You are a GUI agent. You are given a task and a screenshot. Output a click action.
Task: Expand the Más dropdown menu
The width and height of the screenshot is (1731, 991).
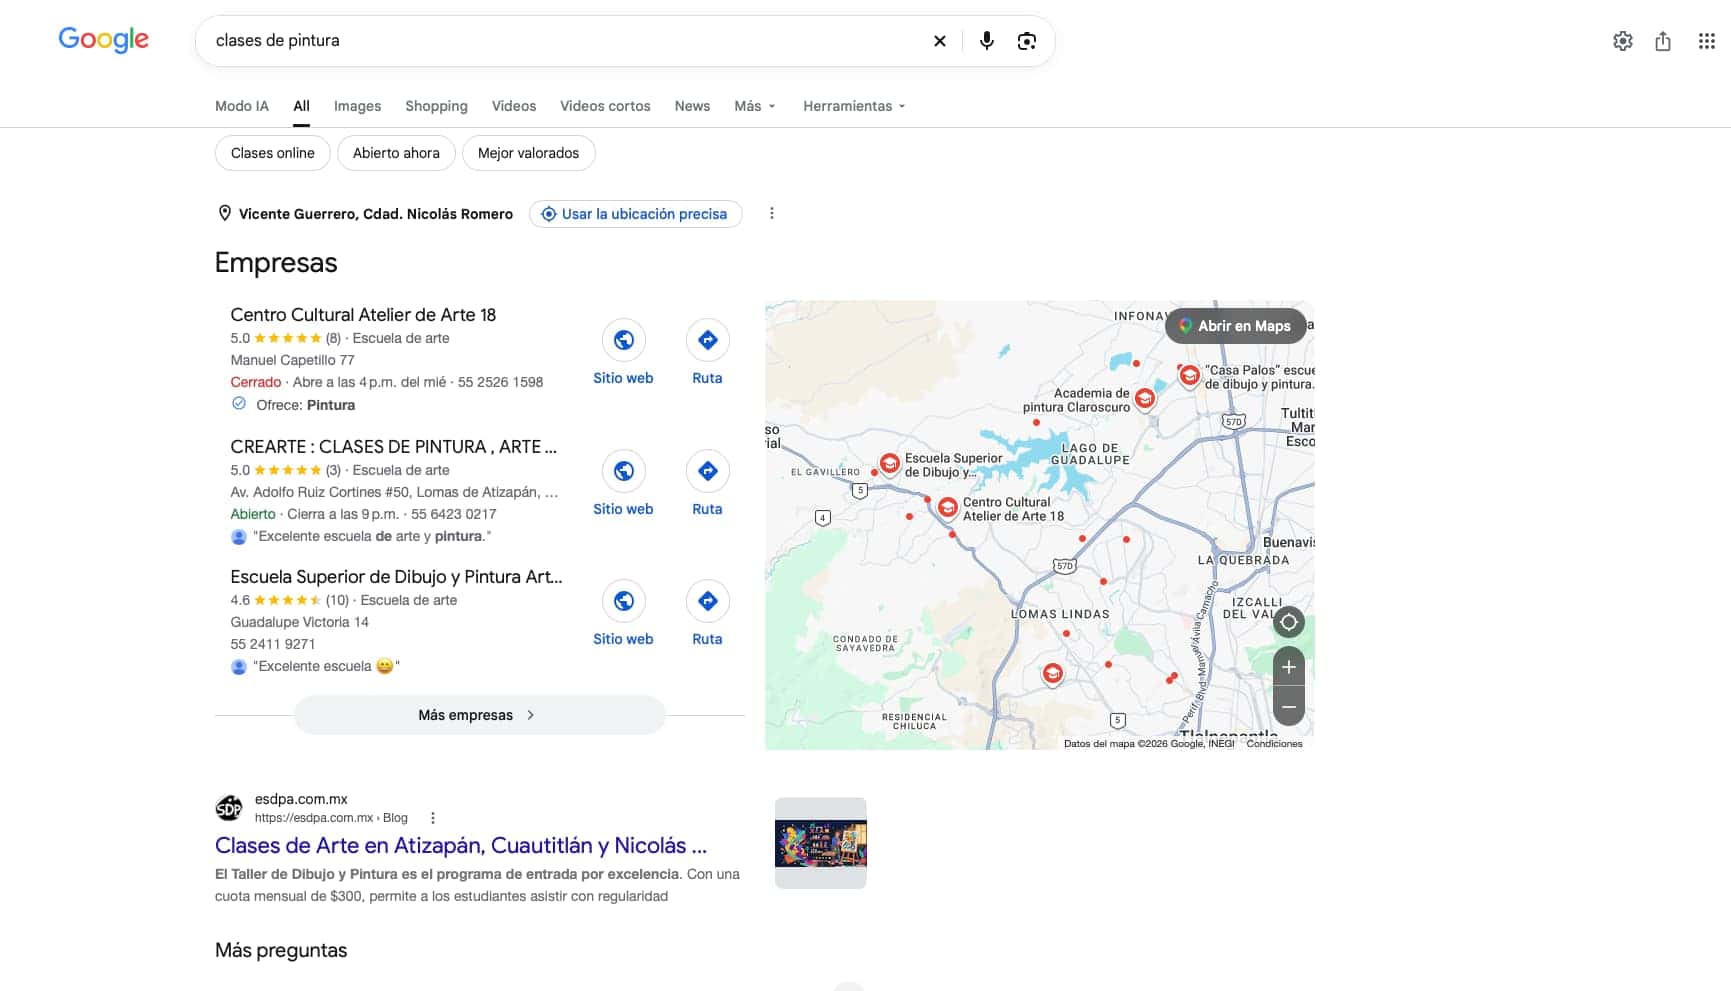pos(755,106)
